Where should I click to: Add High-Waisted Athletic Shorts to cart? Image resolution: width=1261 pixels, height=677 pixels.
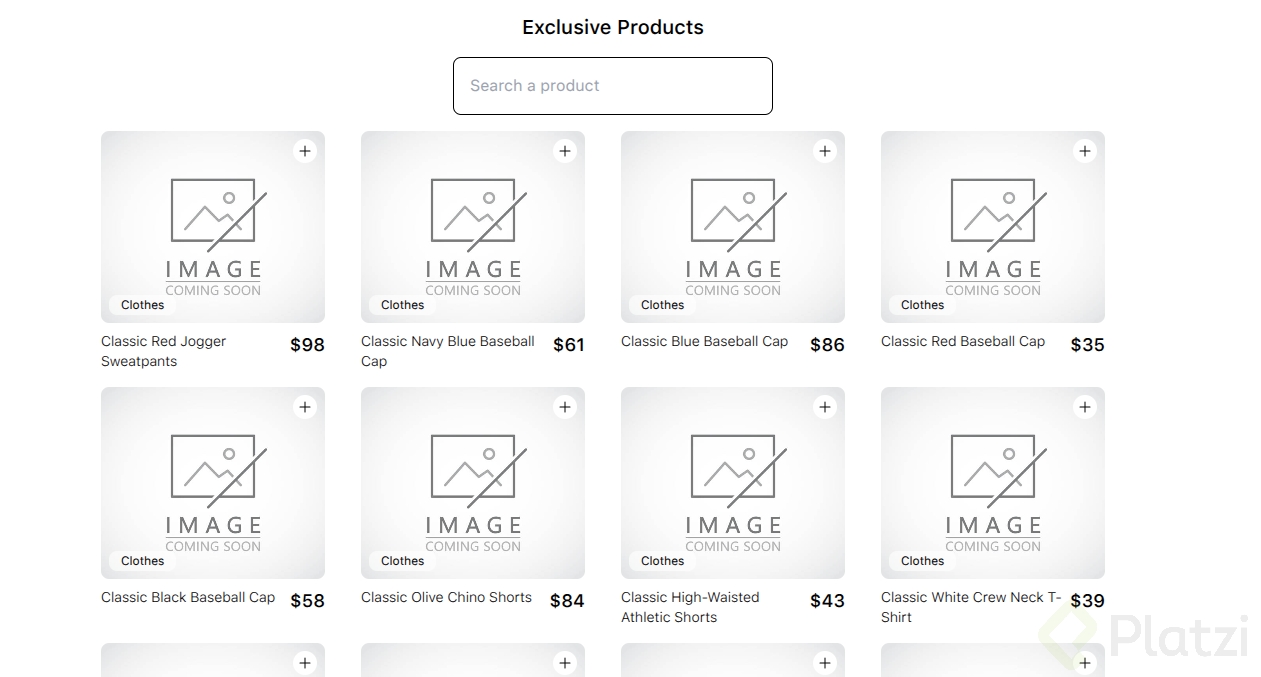(825, 407)
